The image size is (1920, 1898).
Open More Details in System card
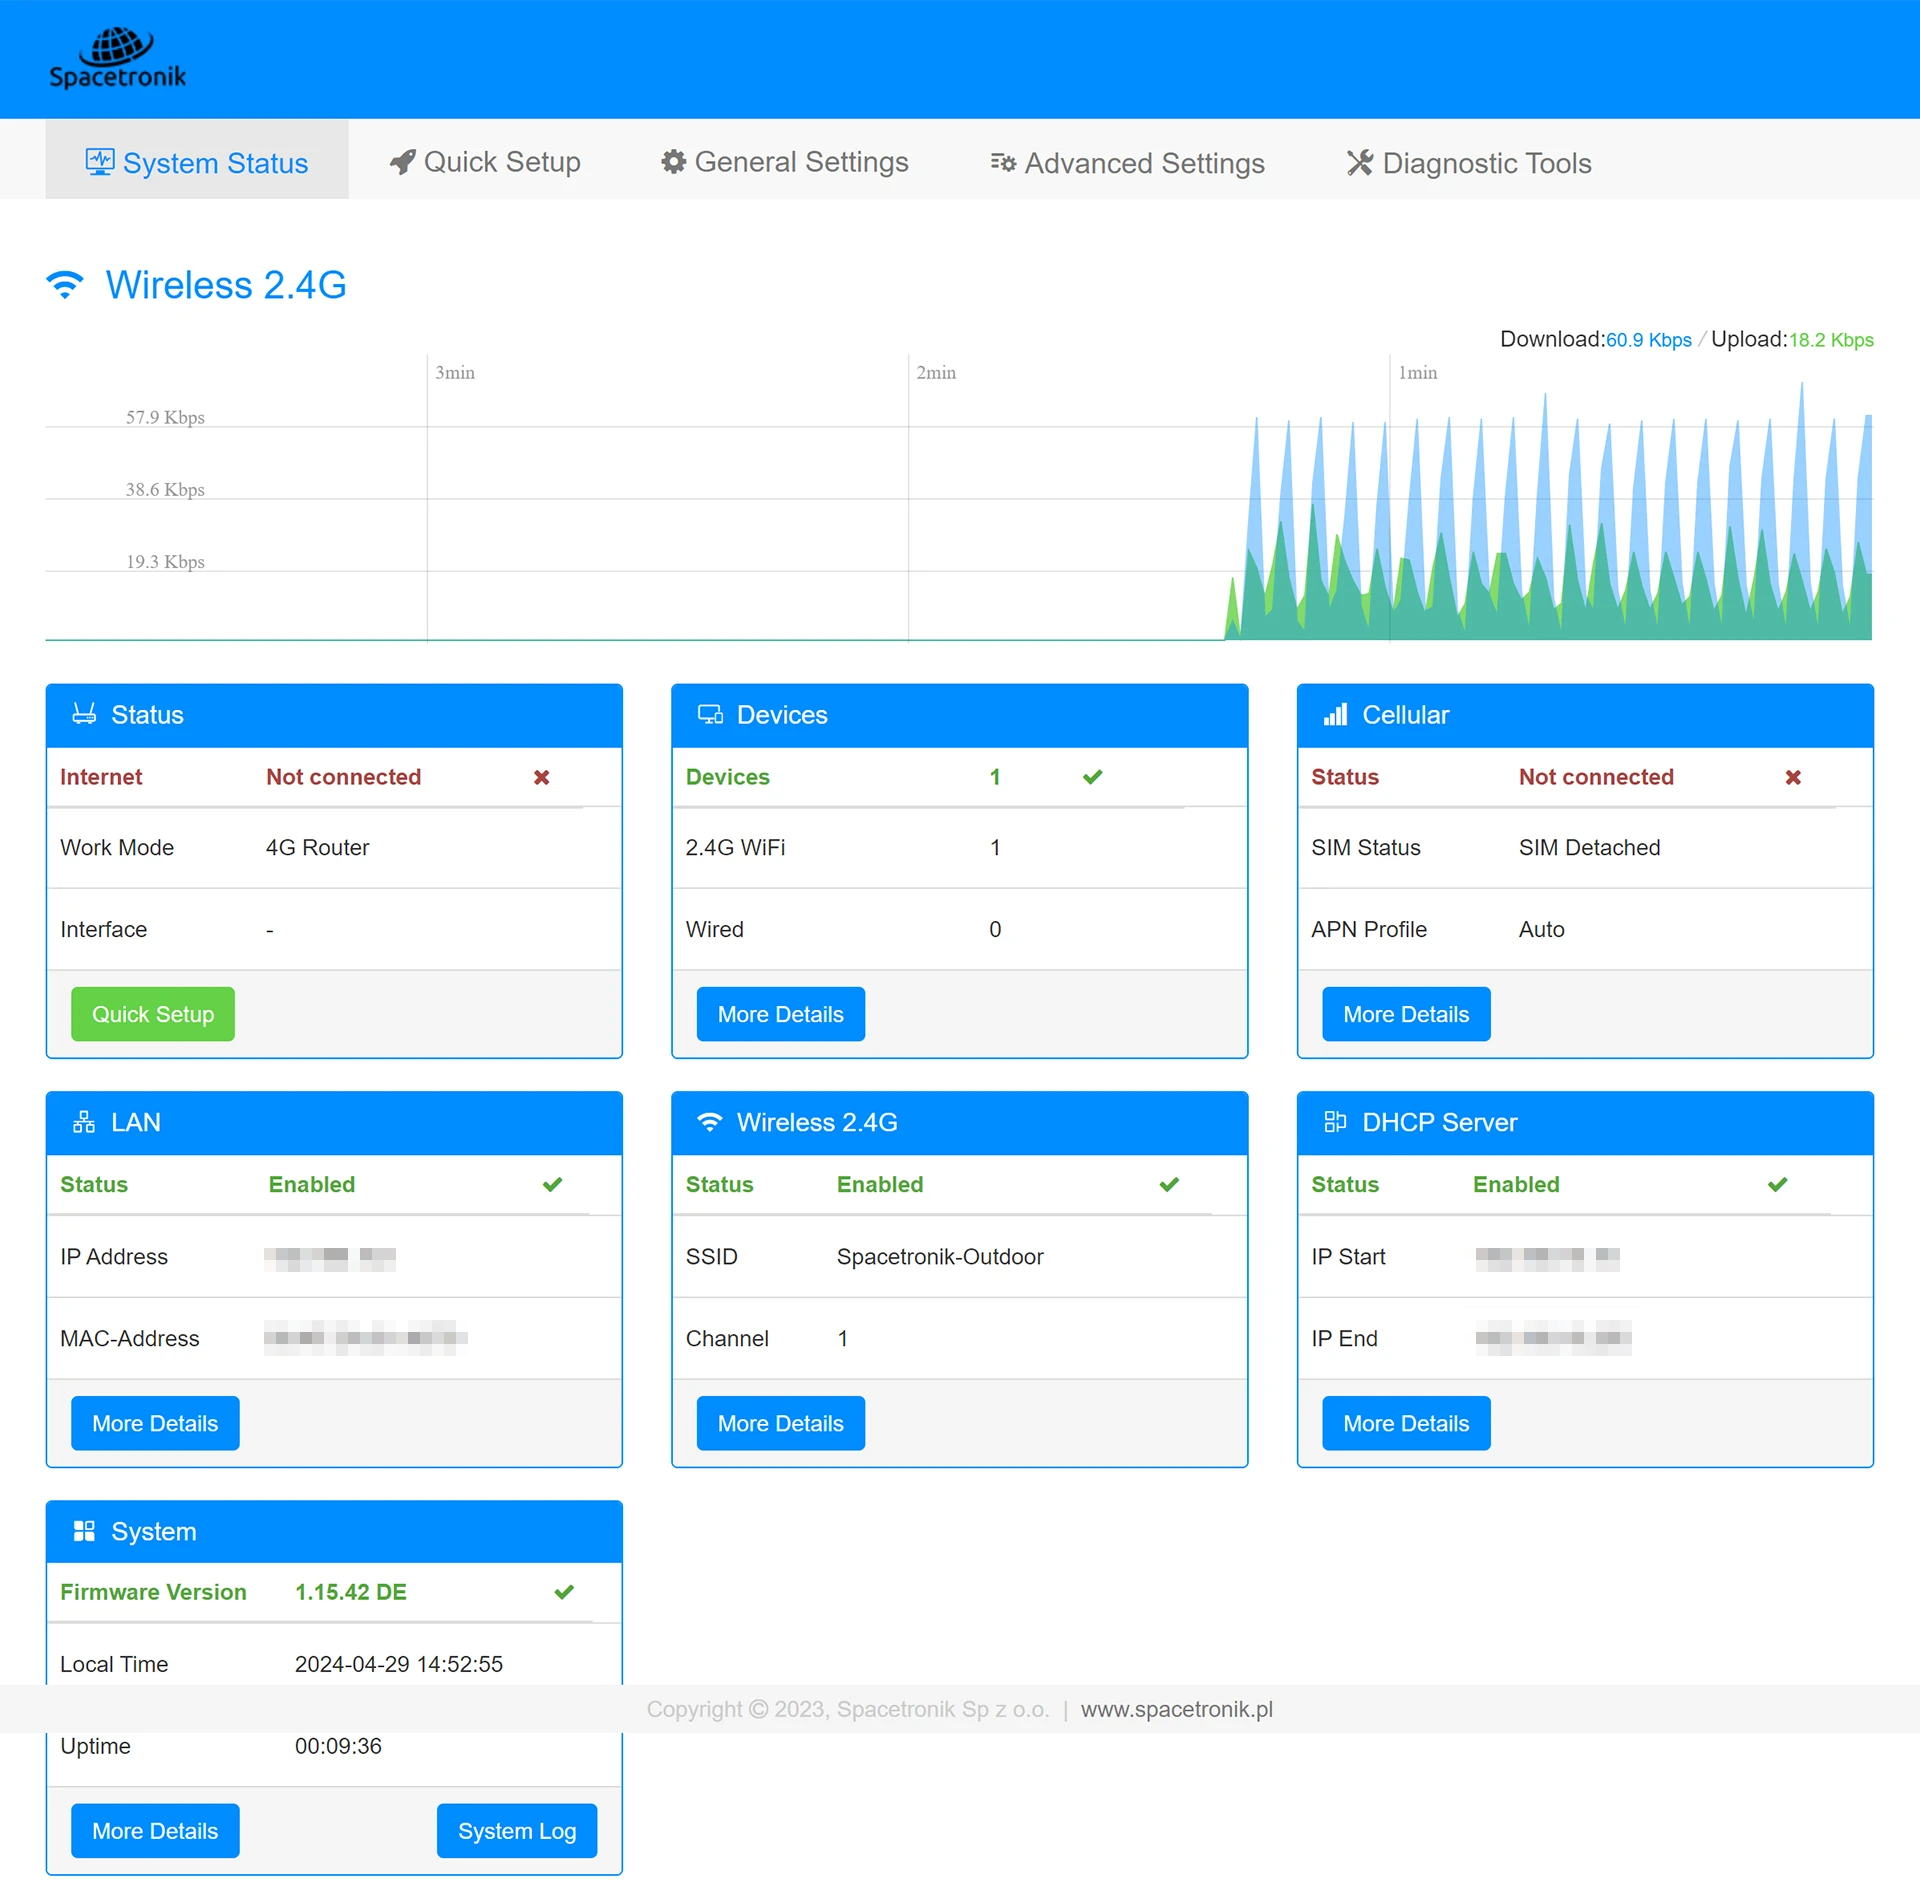tap(155, 1830)
